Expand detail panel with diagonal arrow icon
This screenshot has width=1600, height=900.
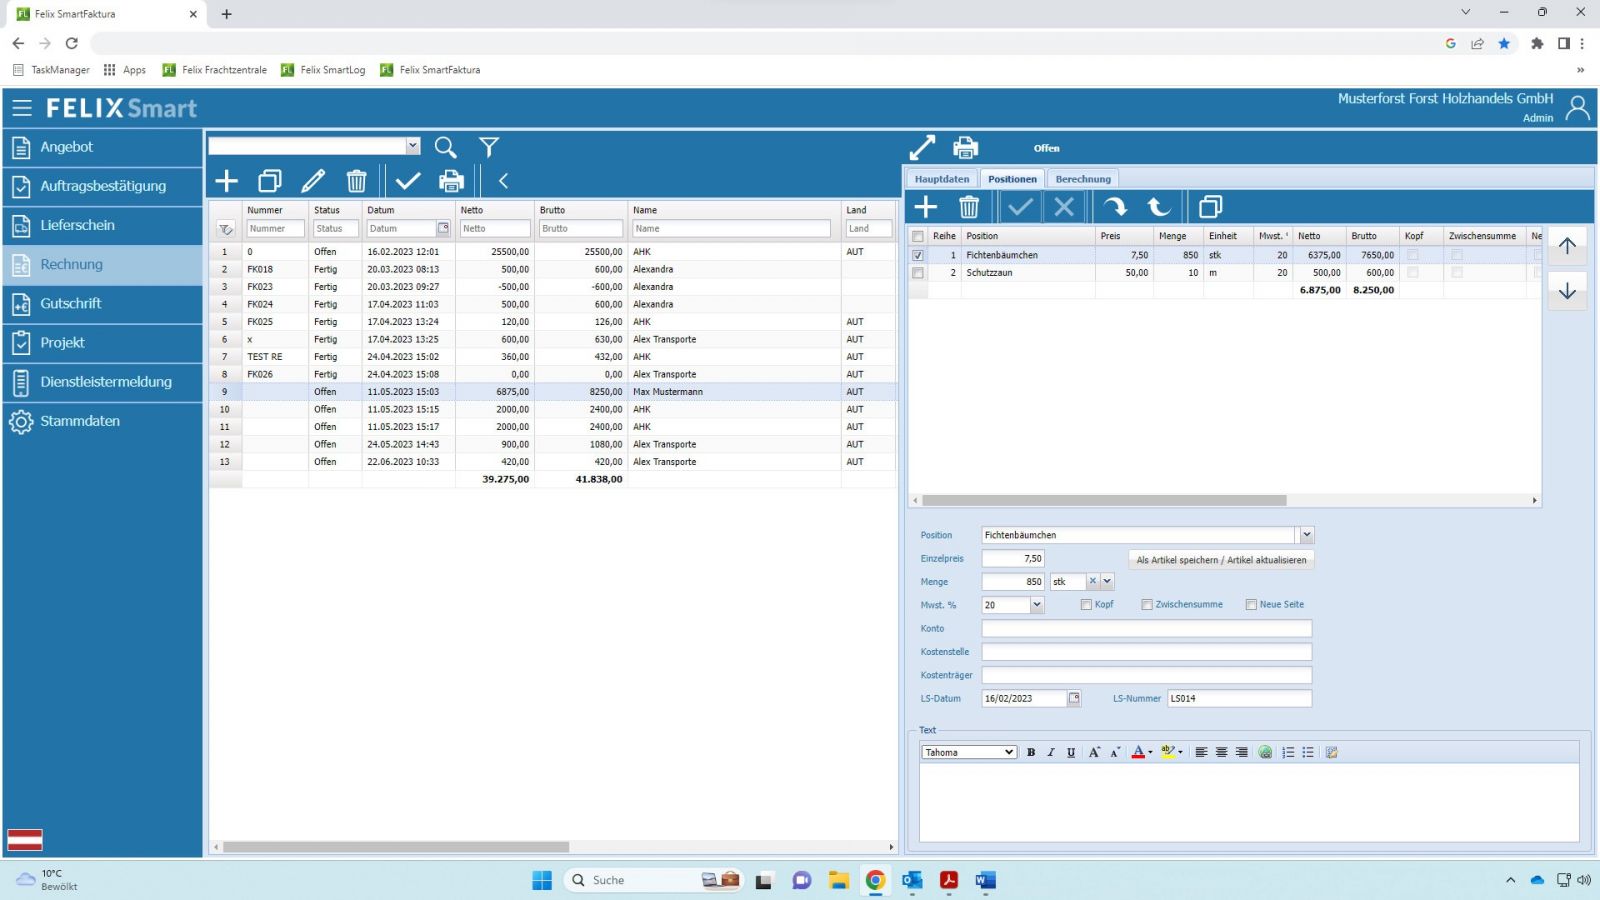coord(922,148)
